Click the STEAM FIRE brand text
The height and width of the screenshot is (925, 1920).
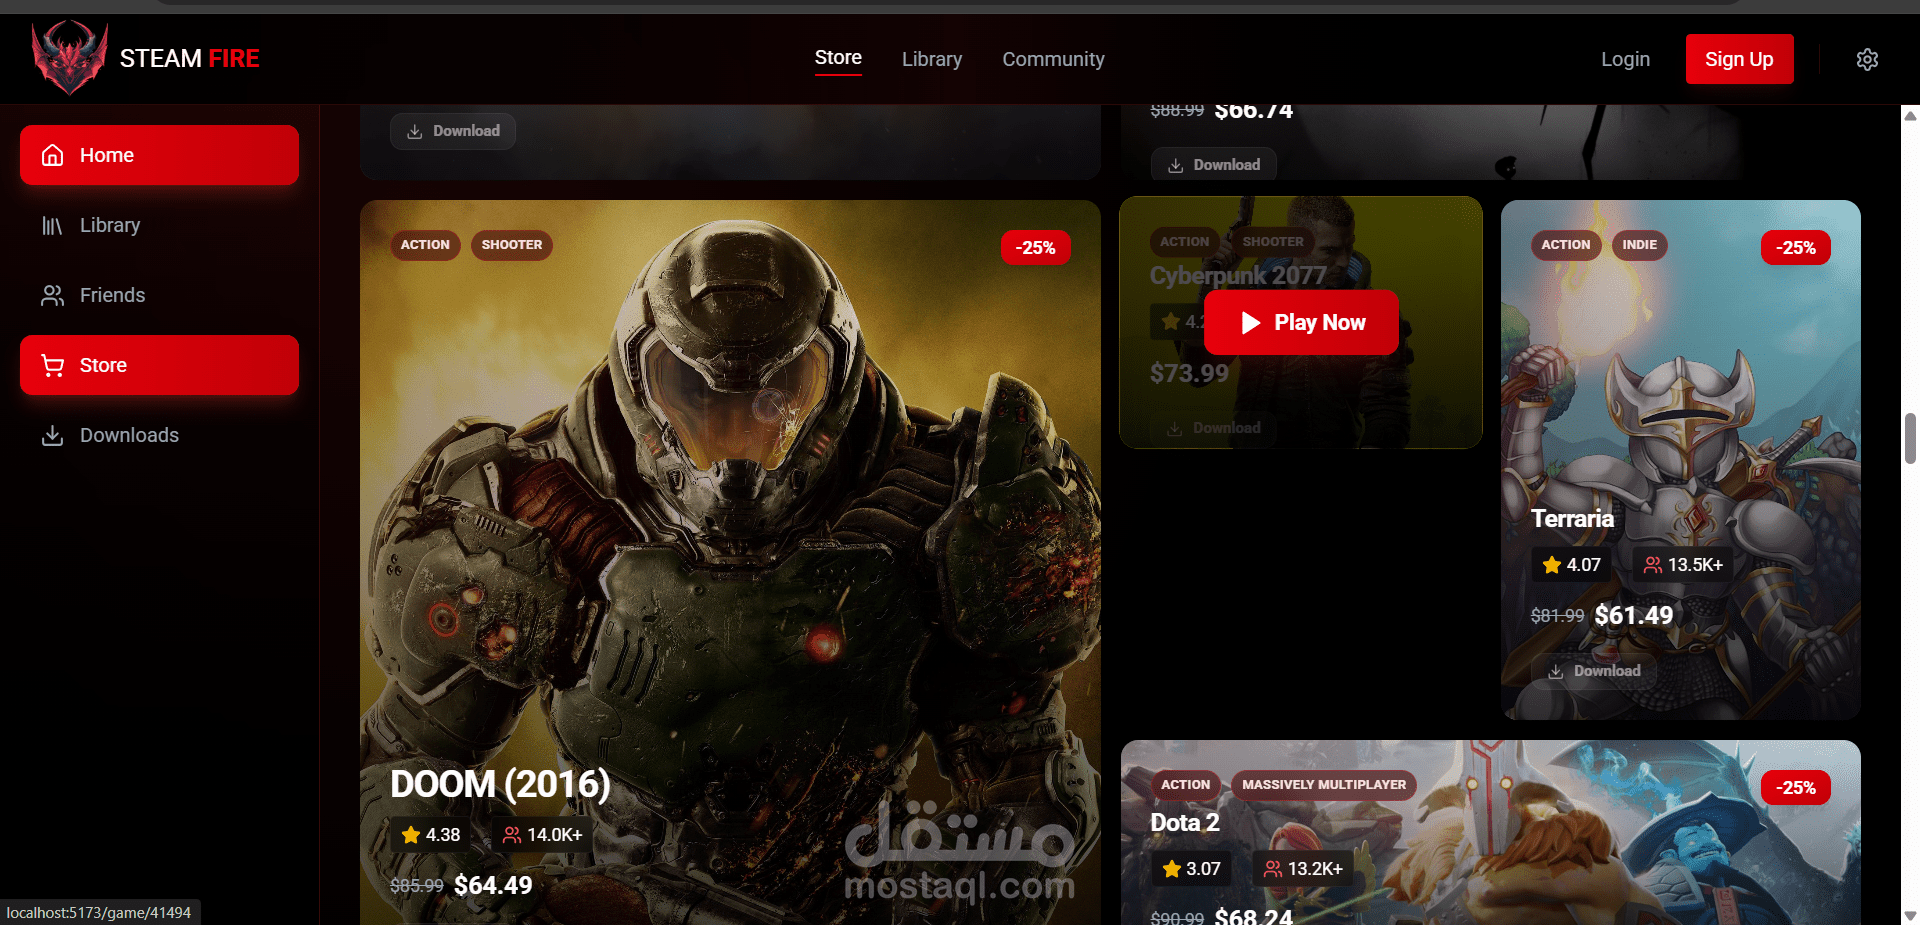pos(190,59)
